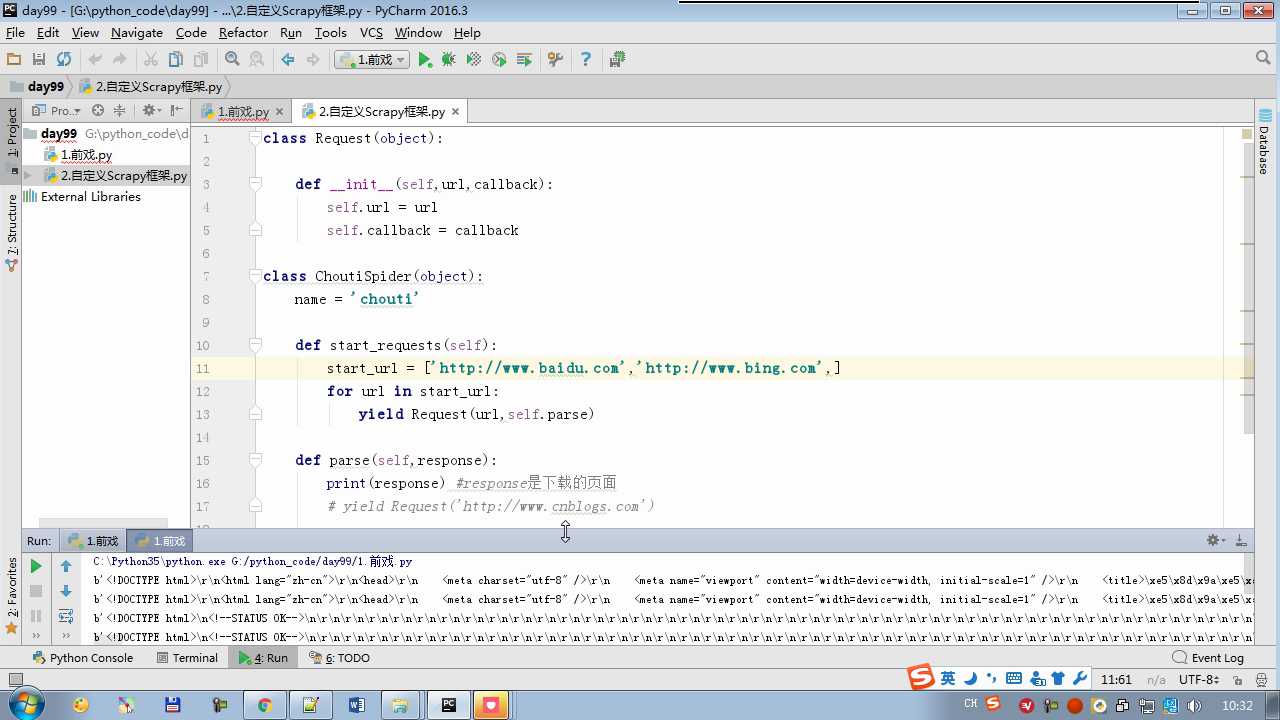Hide Run panel with the download-arrow icon
Viewport: 1280px width, 720px height.
tap(1241, 540)
